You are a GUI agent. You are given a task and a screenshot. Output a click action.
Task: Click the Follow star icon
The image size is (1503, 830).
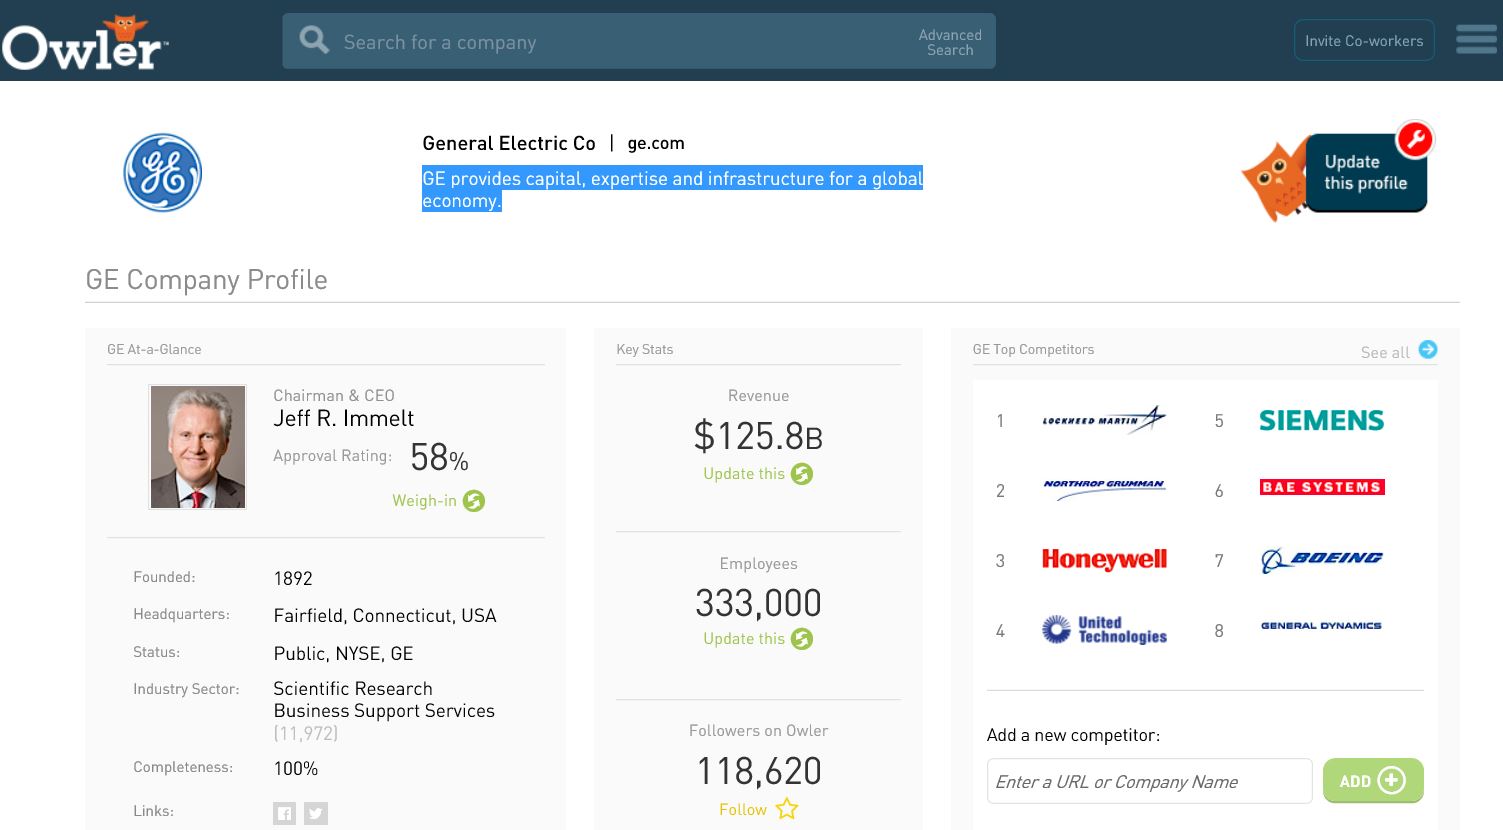[x=787, y=809]
